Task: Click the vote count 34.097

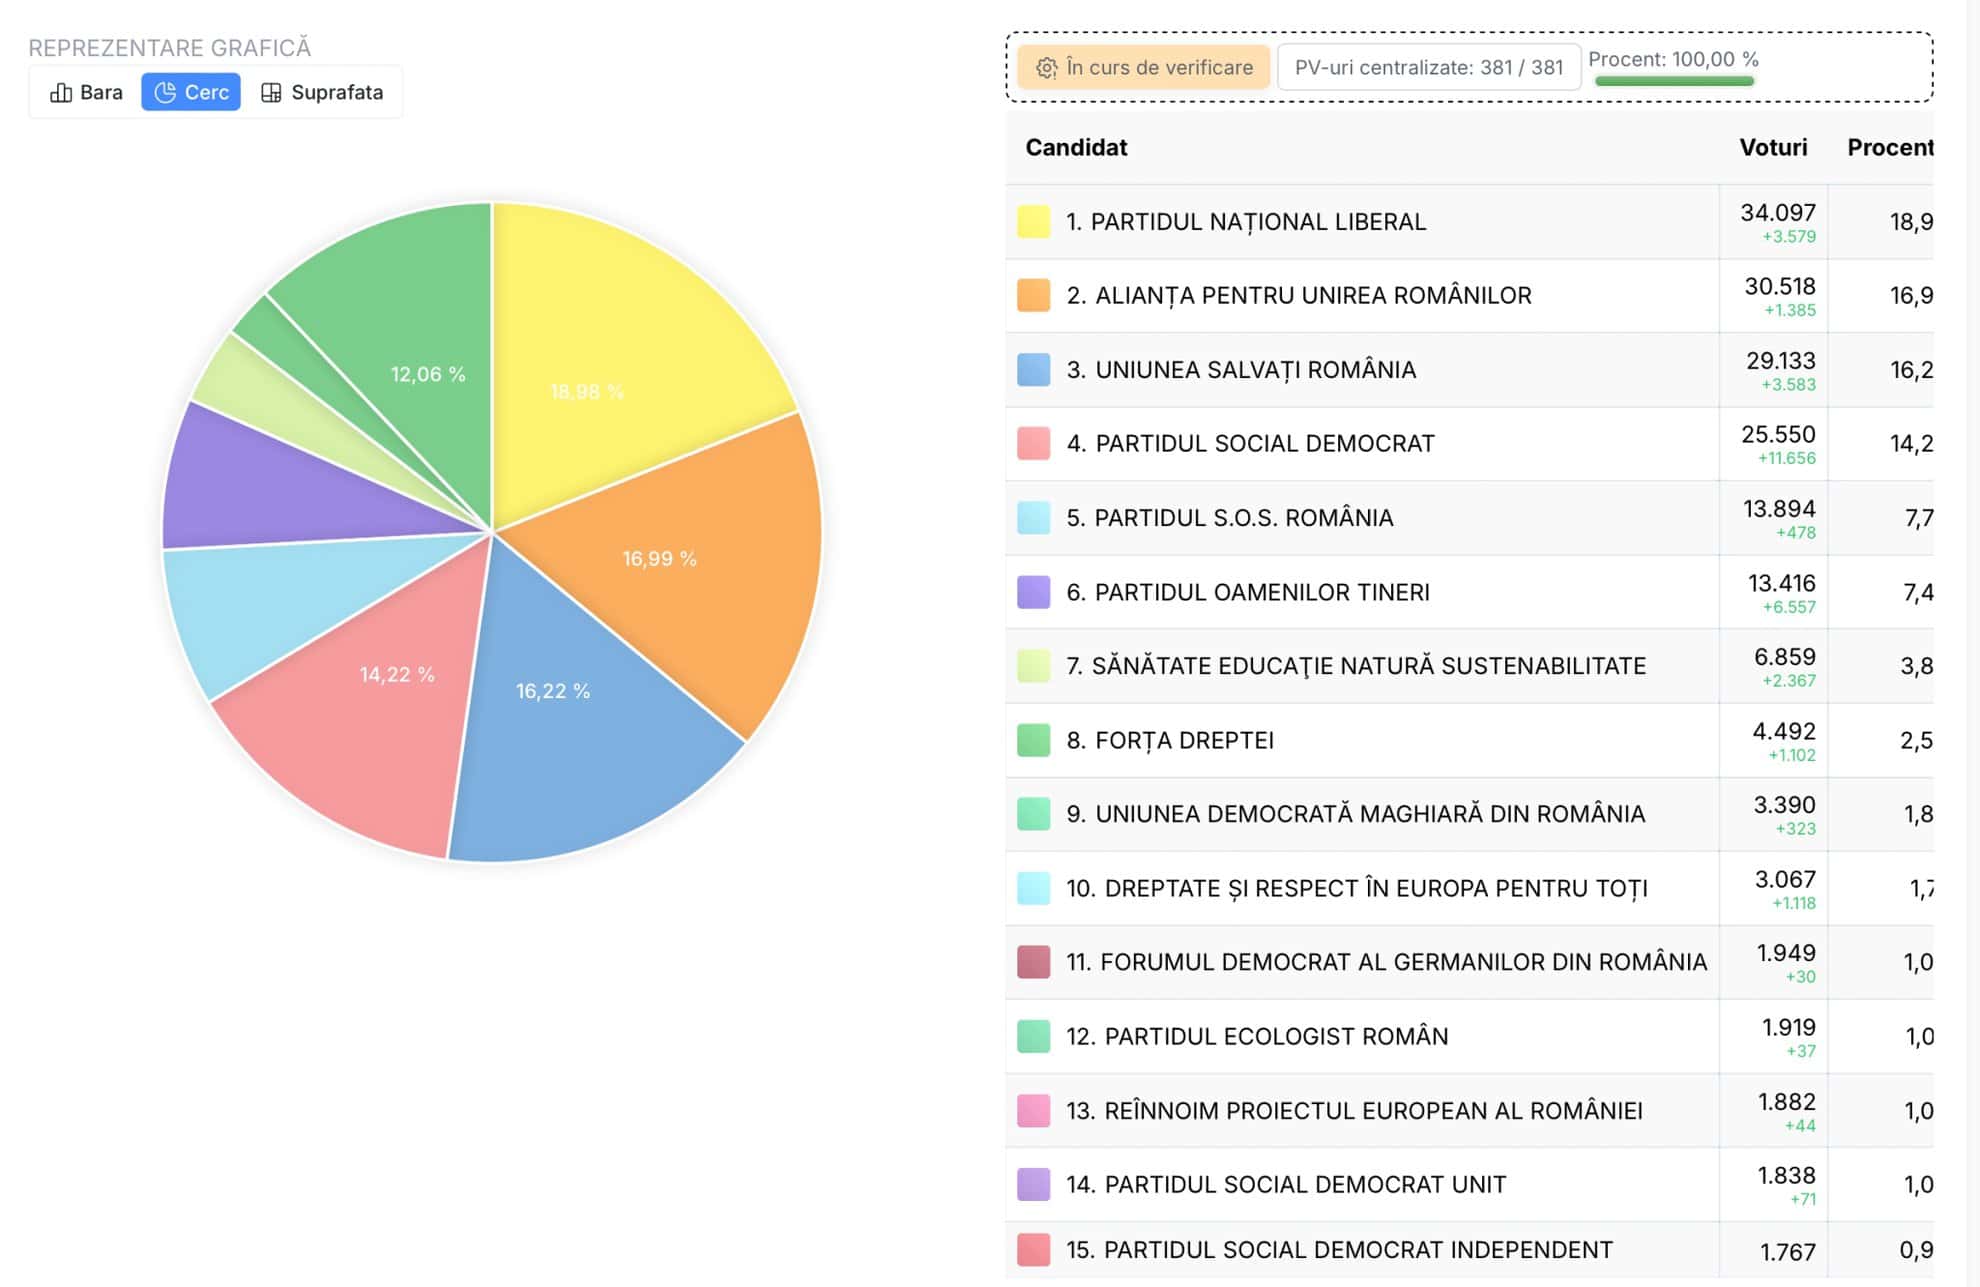Action: click(x=1778, y=212)
